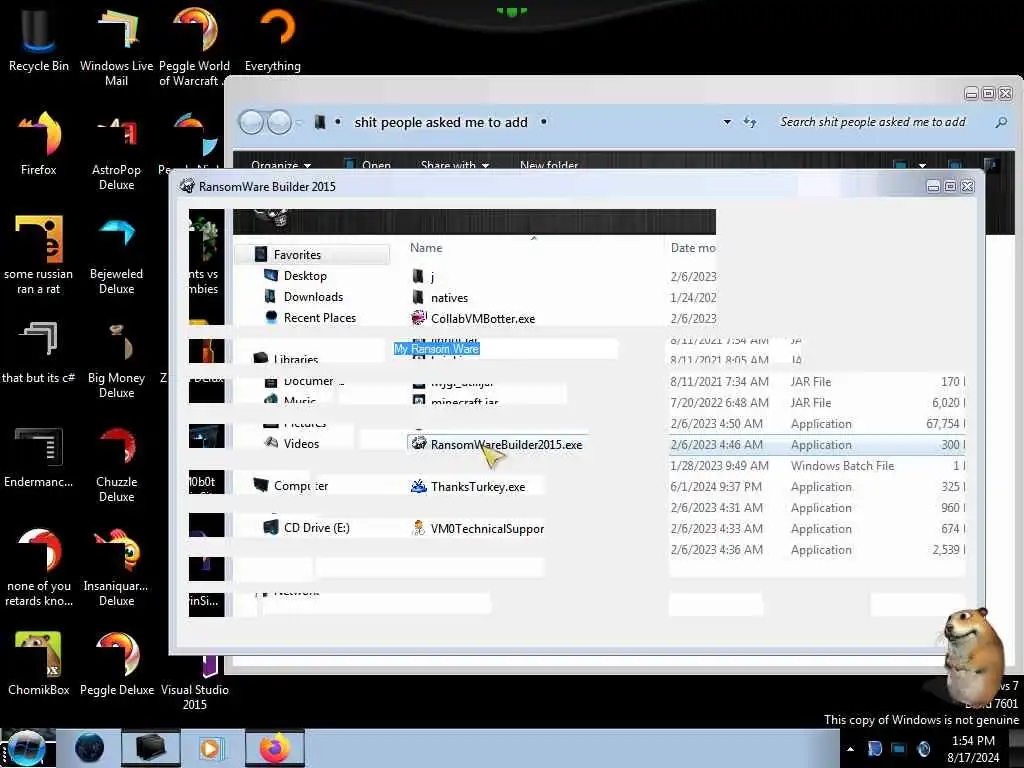Open the Share with dropdown menu
1024x768 pixels.
coord(455,165)
